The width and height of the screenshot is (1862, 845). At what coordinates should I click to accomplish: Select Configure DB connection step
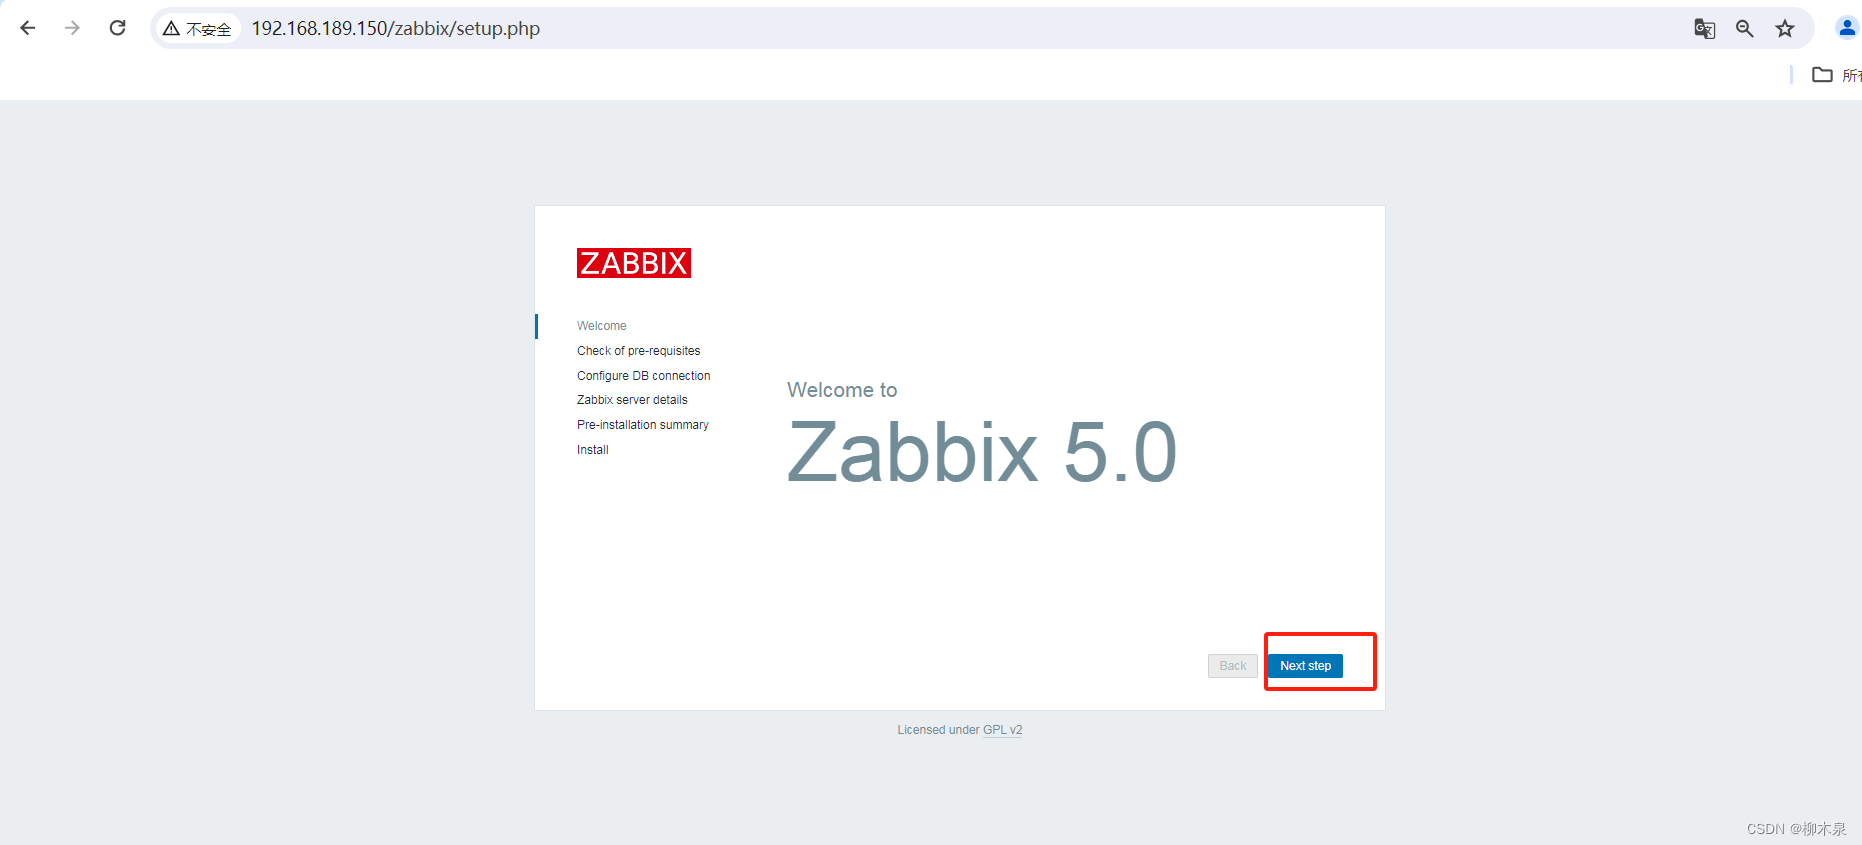pyautogui.click(x=643, y=376)
